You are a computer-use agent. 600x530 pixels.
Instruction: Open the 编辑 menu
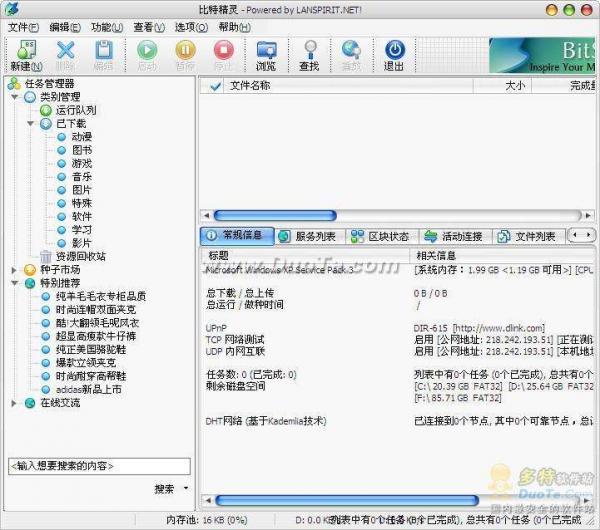pos(65,28)
